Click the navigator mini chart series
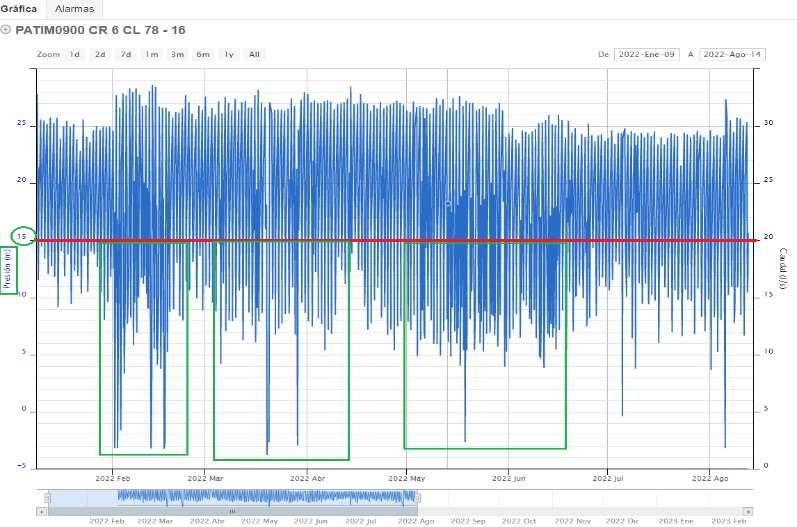 pos(267,498)
